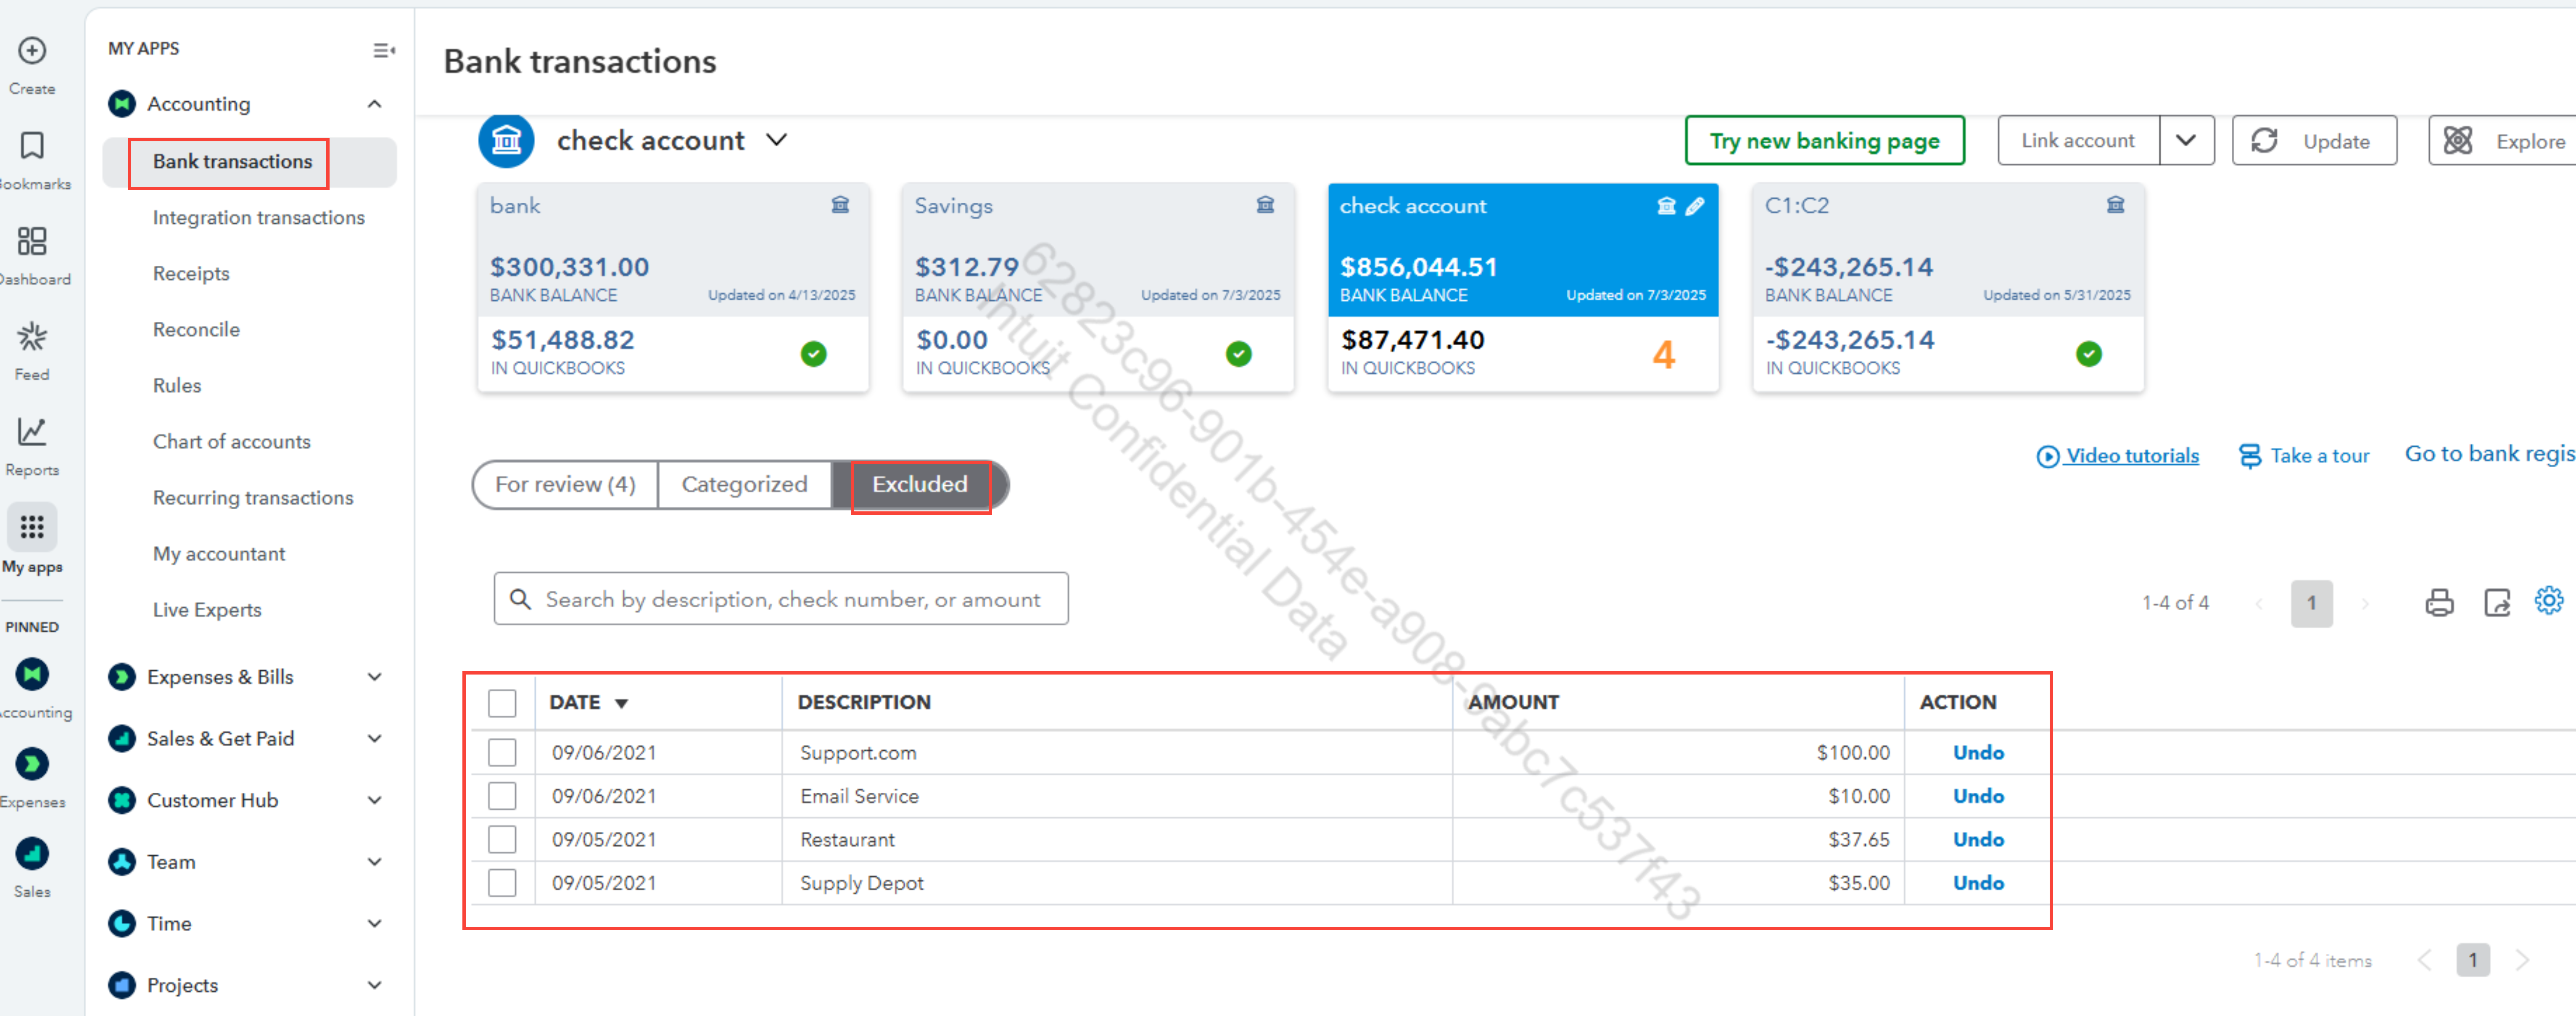Switch to the Categorized tab

pyautogui.click(x=744, y=485)
